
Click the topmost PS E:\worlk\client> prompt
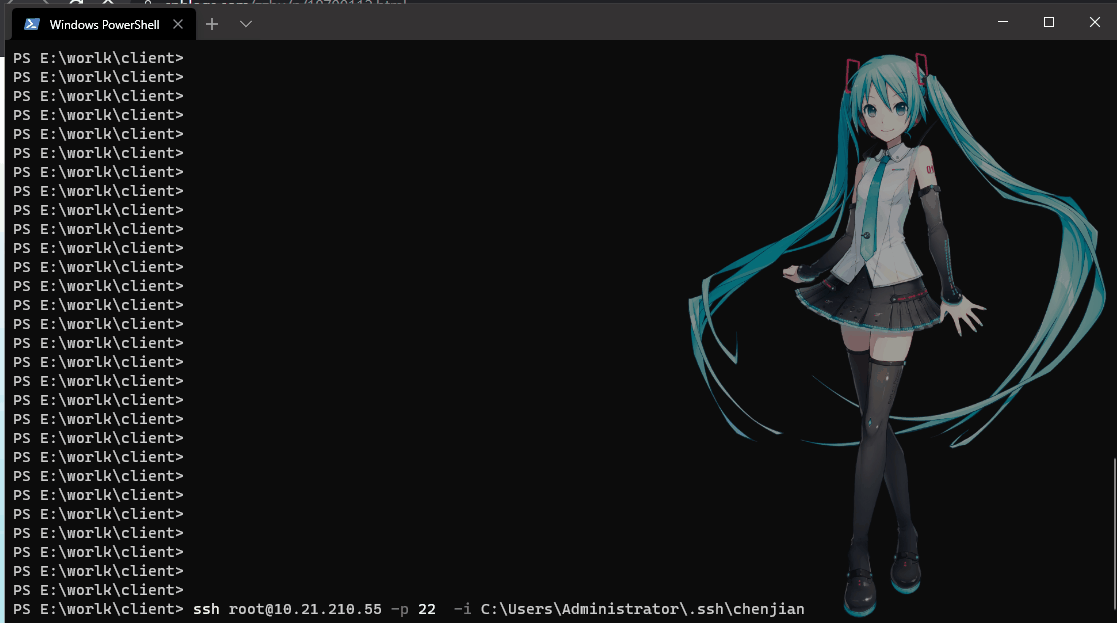(x=98, y=58)
